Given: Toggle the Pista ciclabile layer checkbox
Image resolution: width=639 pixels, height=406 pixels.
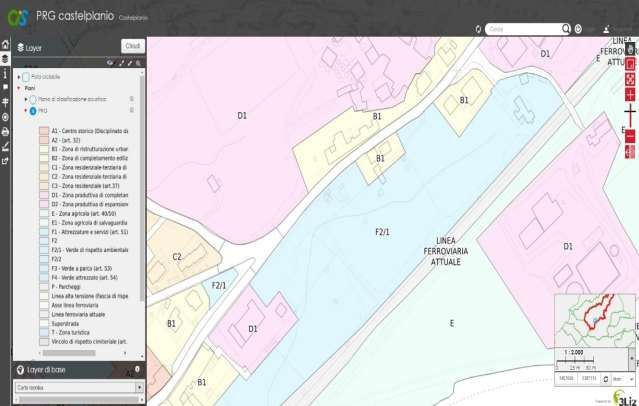Looking at the screenshot, I should (26, 76).
